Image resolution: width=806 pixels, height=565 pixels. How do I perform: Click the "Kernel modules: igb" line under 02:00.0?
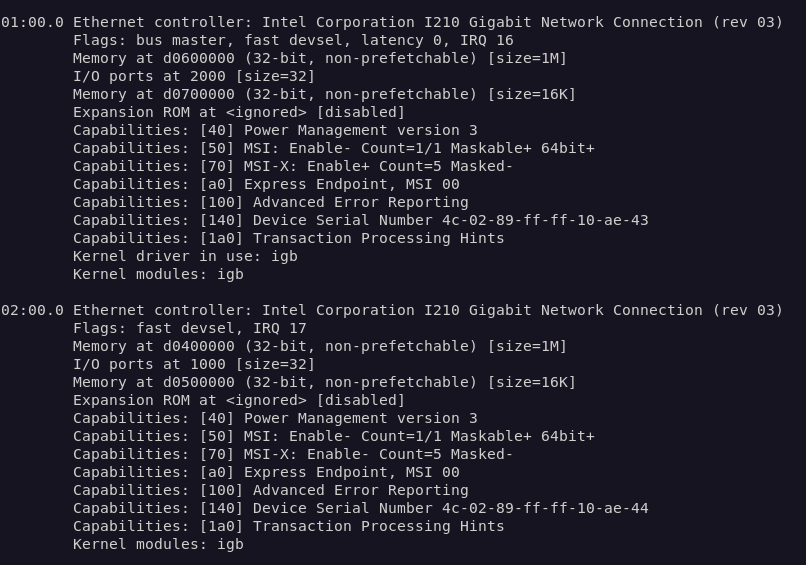coord(158,544)
